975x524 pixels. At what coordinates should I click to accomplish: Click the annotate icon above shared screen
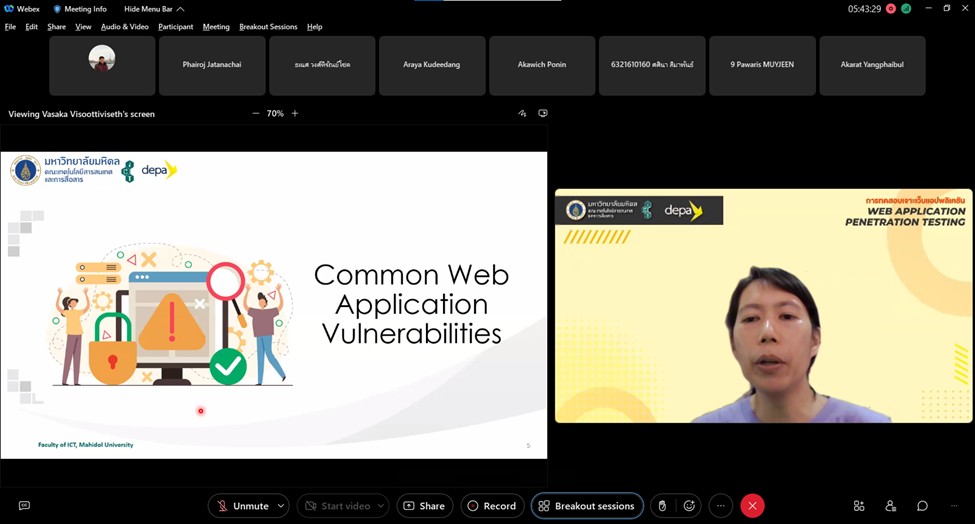[x=522, y=114]
